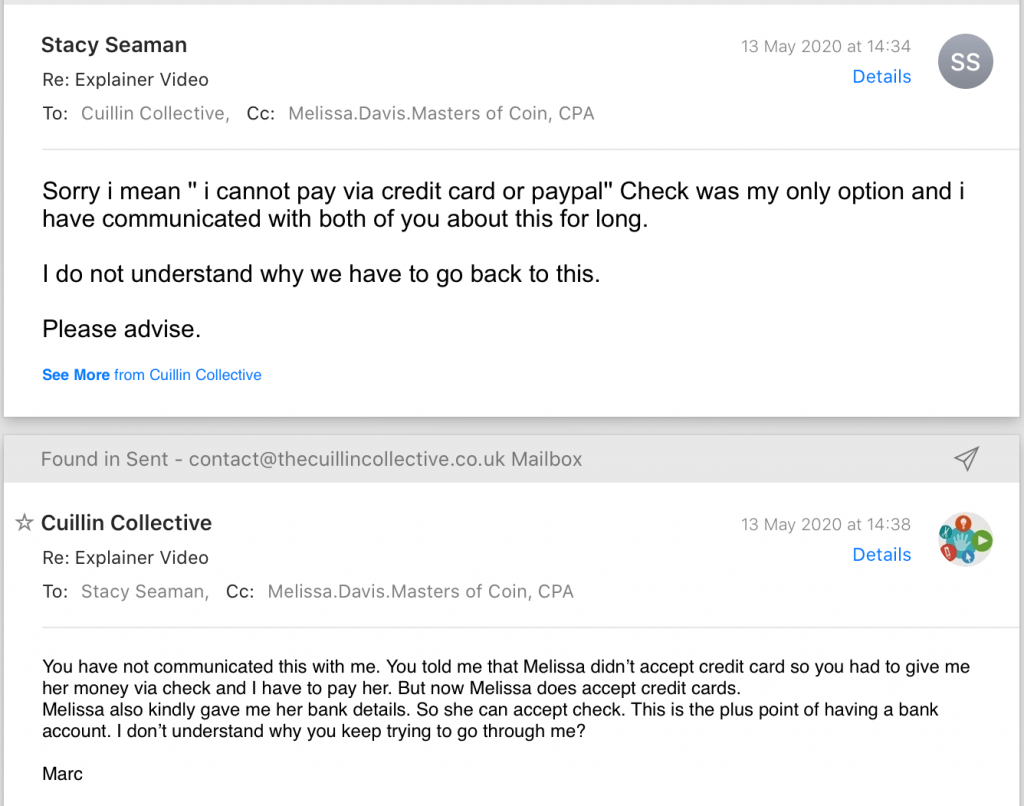Click the paper plane Sent icon
The height and width of the screenshot is (806, 1024).
pyautogui.click(x=965, y=459)
